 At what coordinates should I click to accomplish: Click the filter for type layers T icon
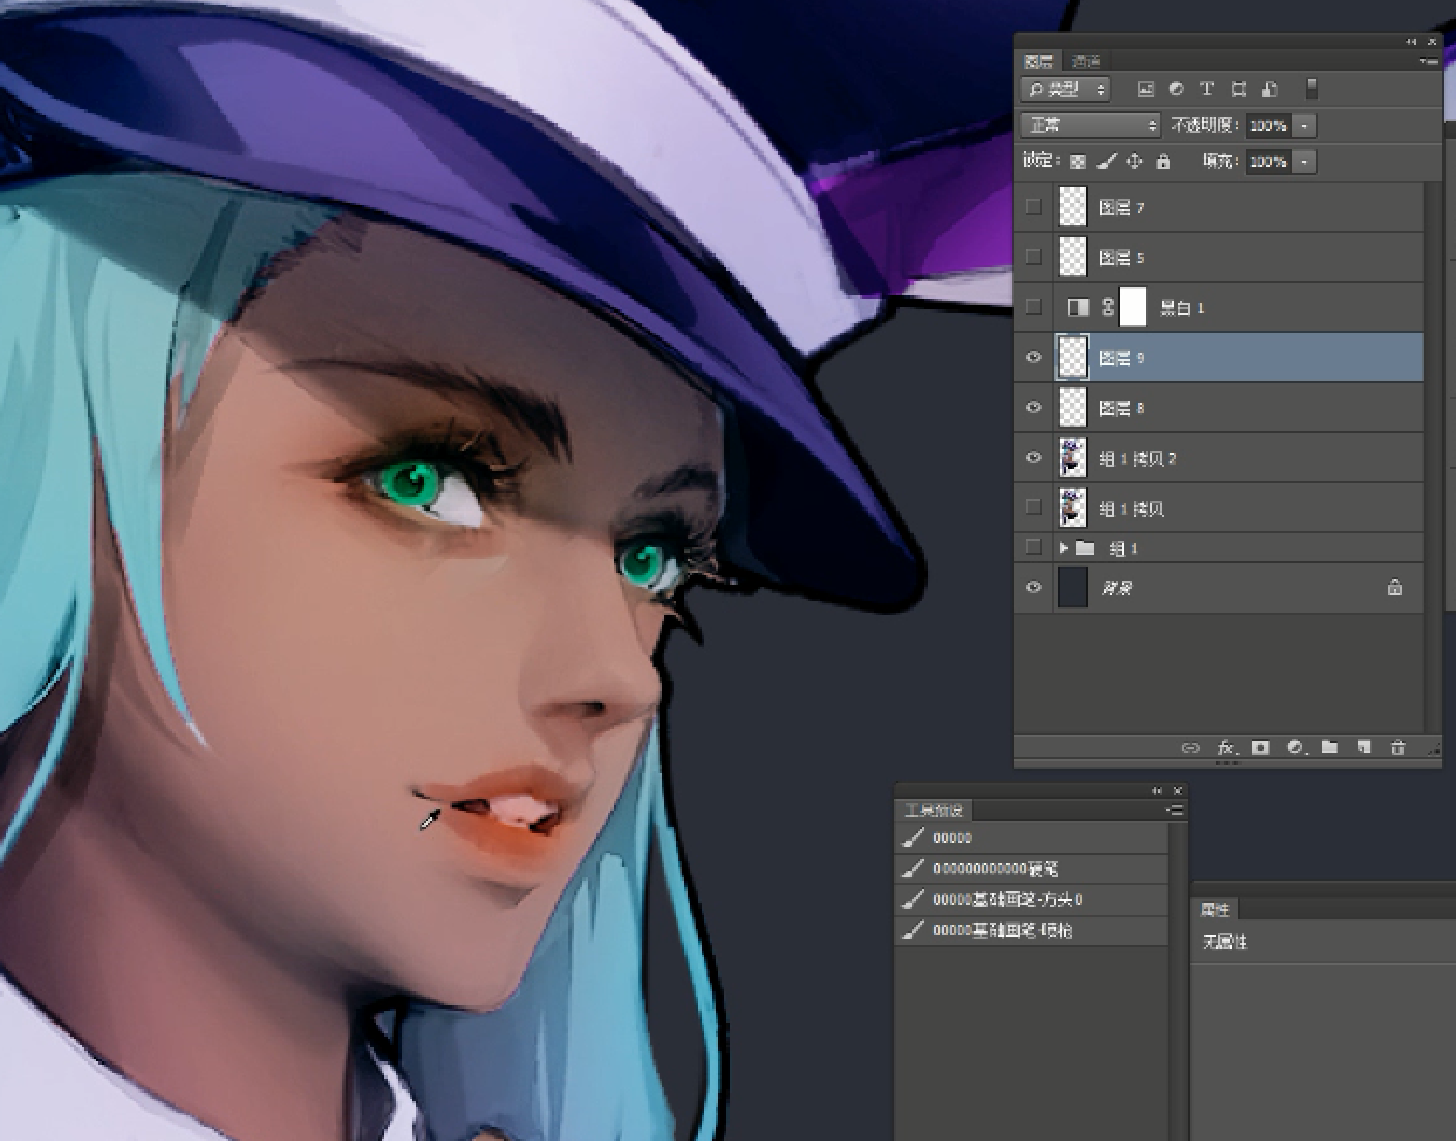pos(1207,89)
